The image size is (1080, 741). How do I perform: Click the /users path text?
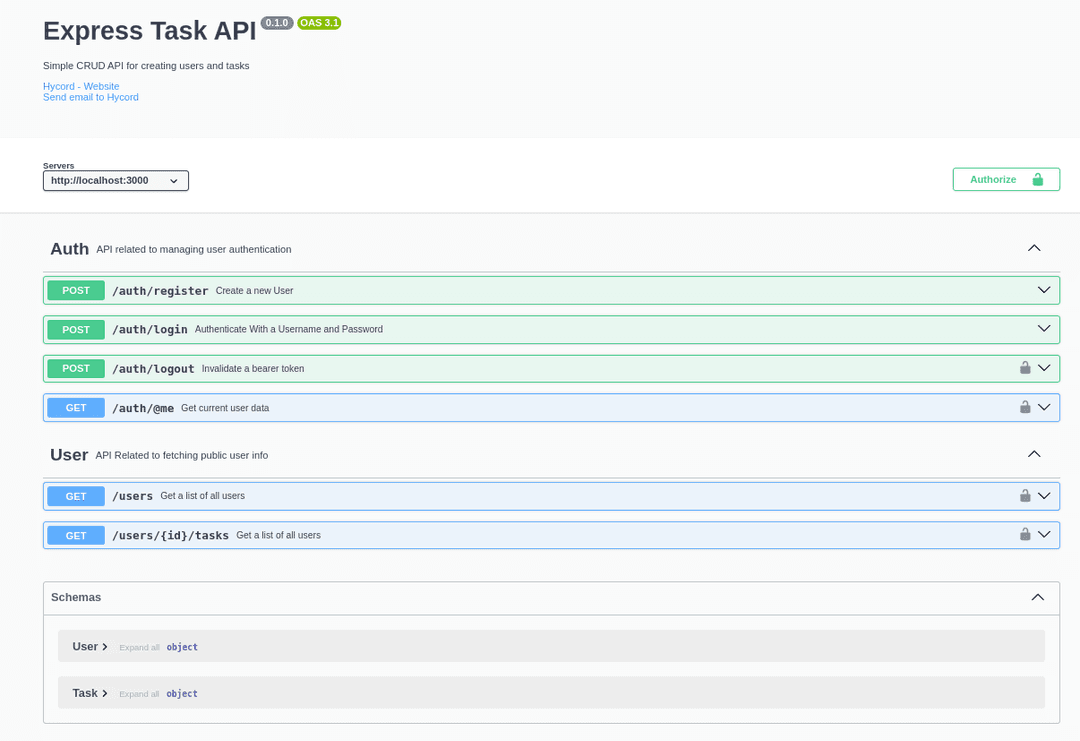point(132,496)
